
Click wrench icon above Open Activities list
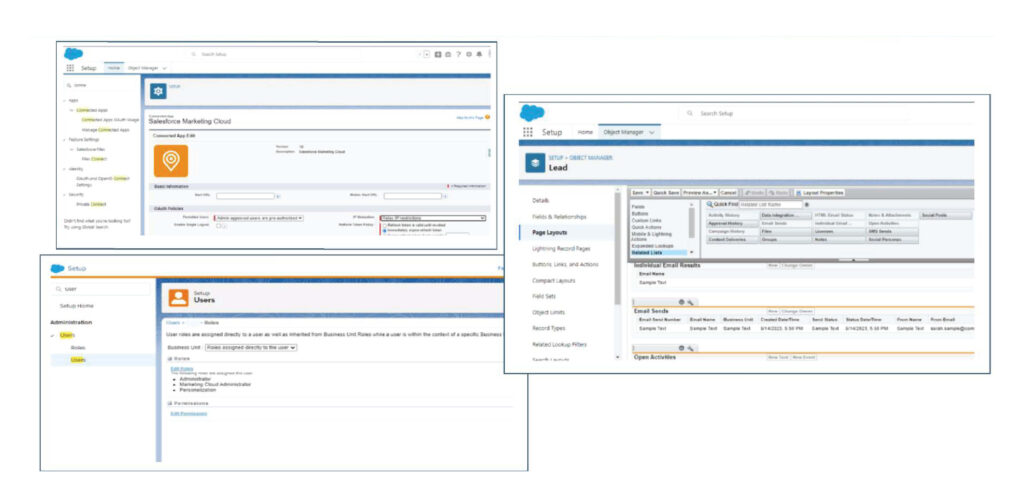pos(690,348)
